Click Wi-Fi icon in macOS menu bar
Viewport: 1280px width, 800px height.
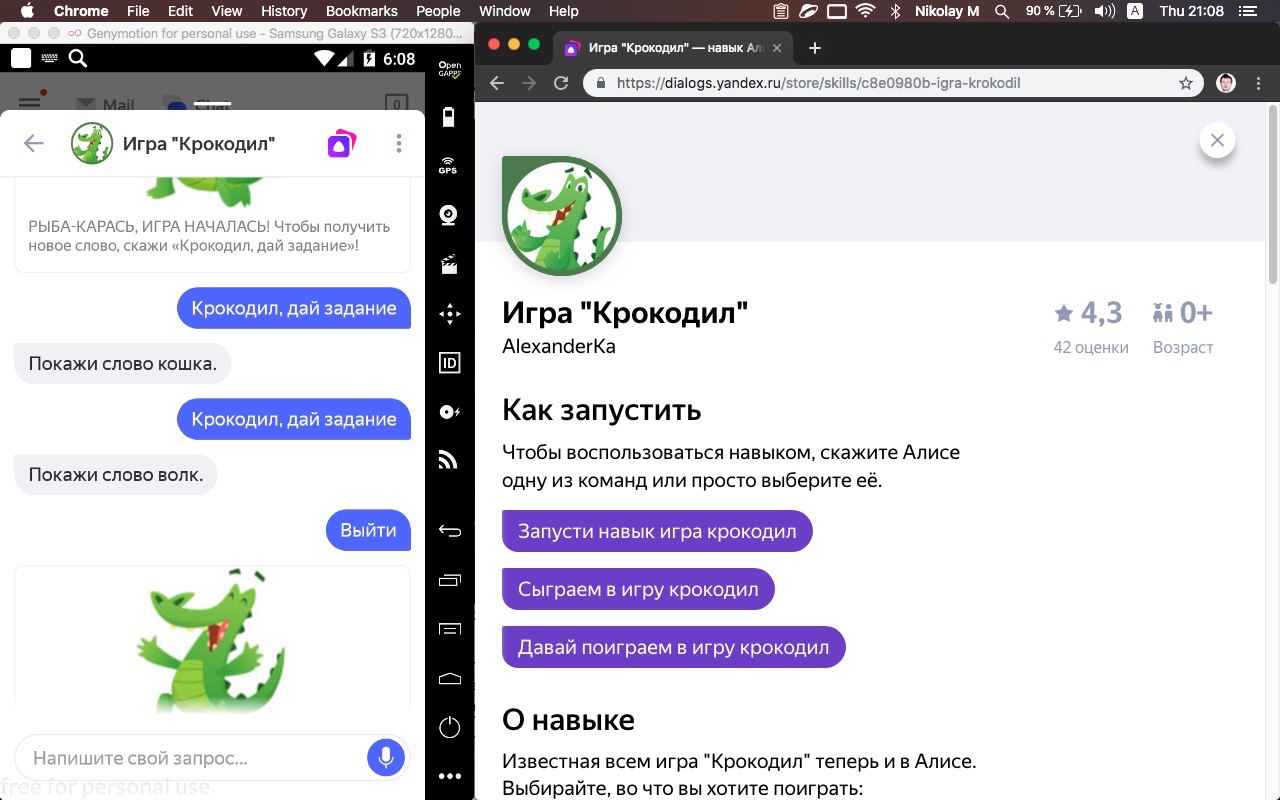pyautogui.click(x=865, y=11)
